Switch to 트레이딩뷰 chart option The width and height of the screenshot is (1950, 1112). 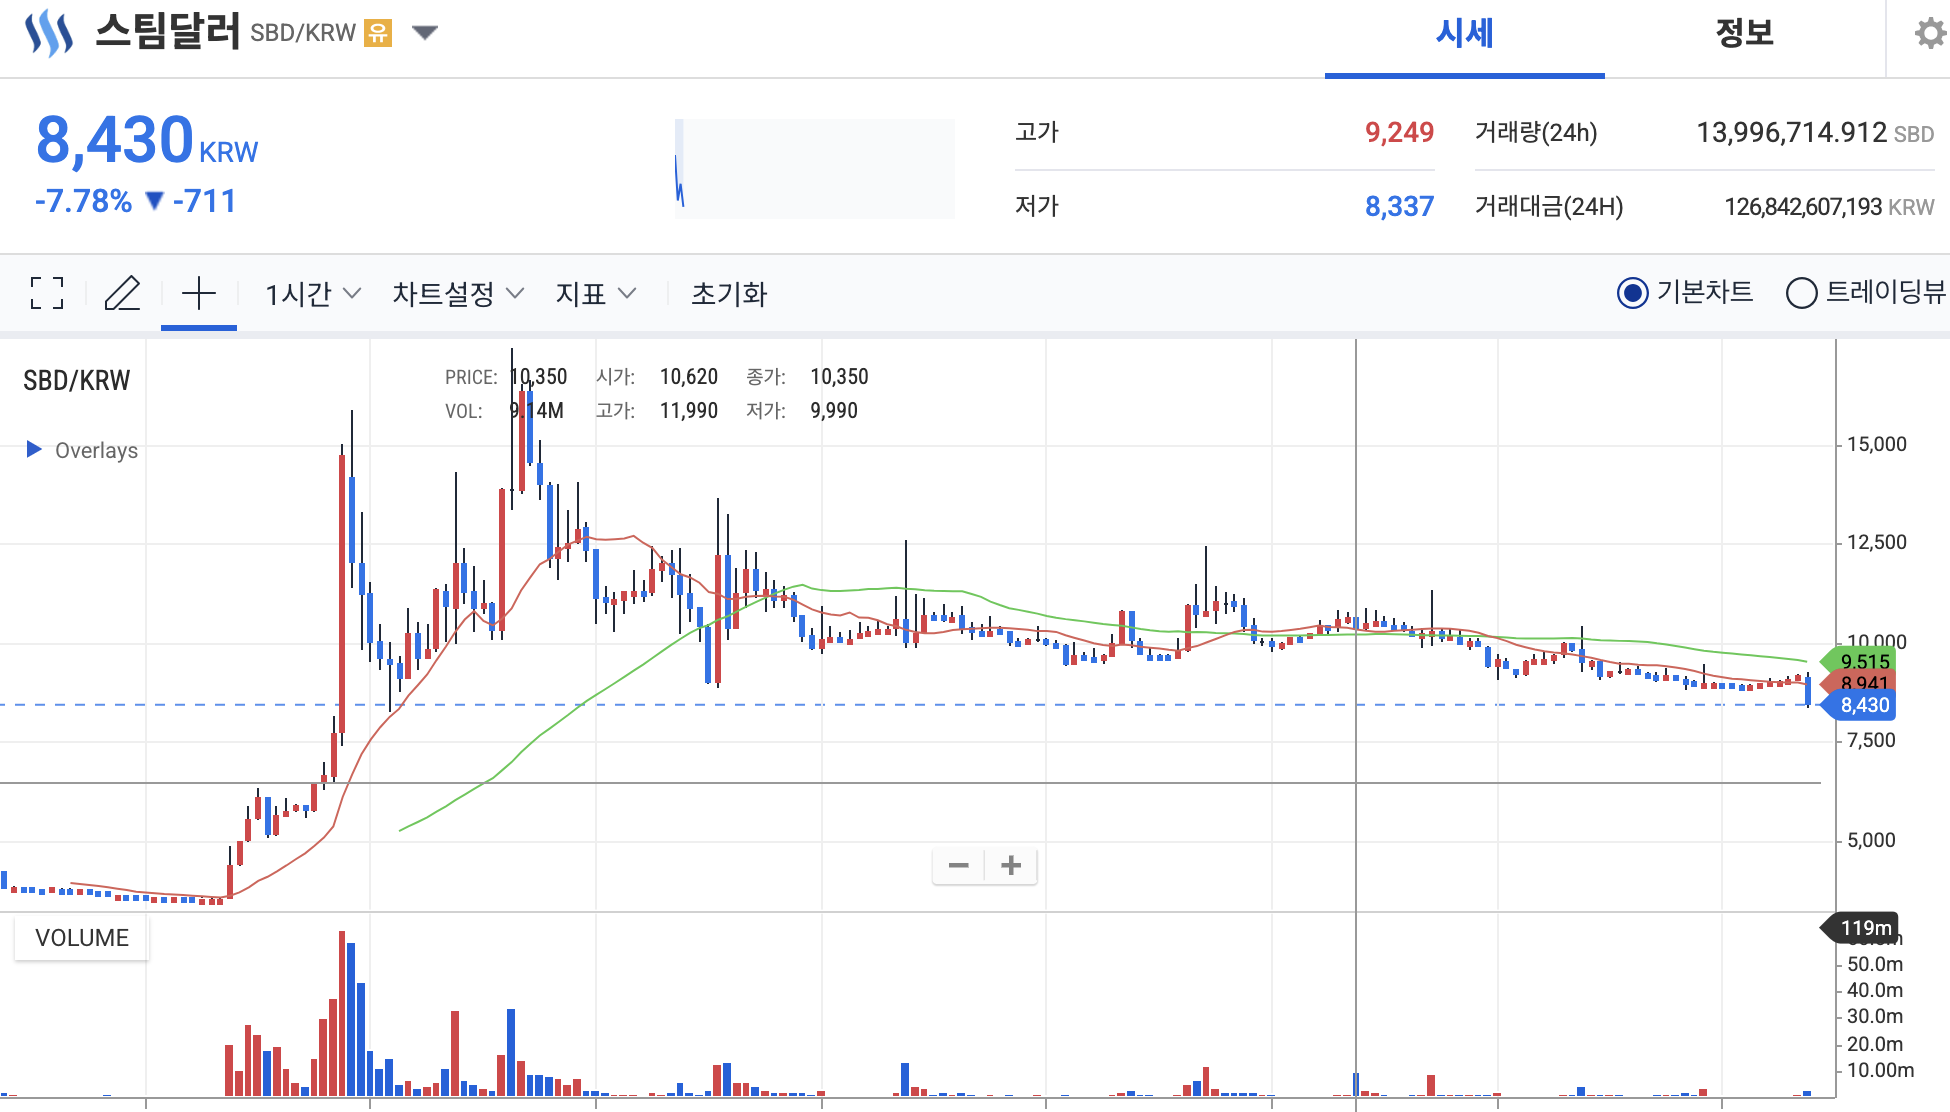tap(1801, 293)
